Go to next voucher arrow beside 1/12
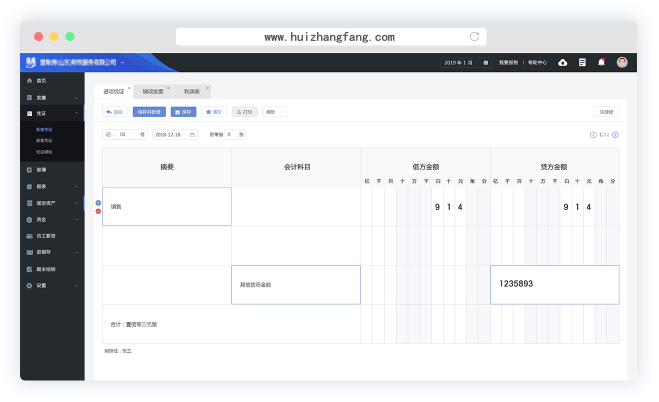The image size is (659, 402). 615,135
